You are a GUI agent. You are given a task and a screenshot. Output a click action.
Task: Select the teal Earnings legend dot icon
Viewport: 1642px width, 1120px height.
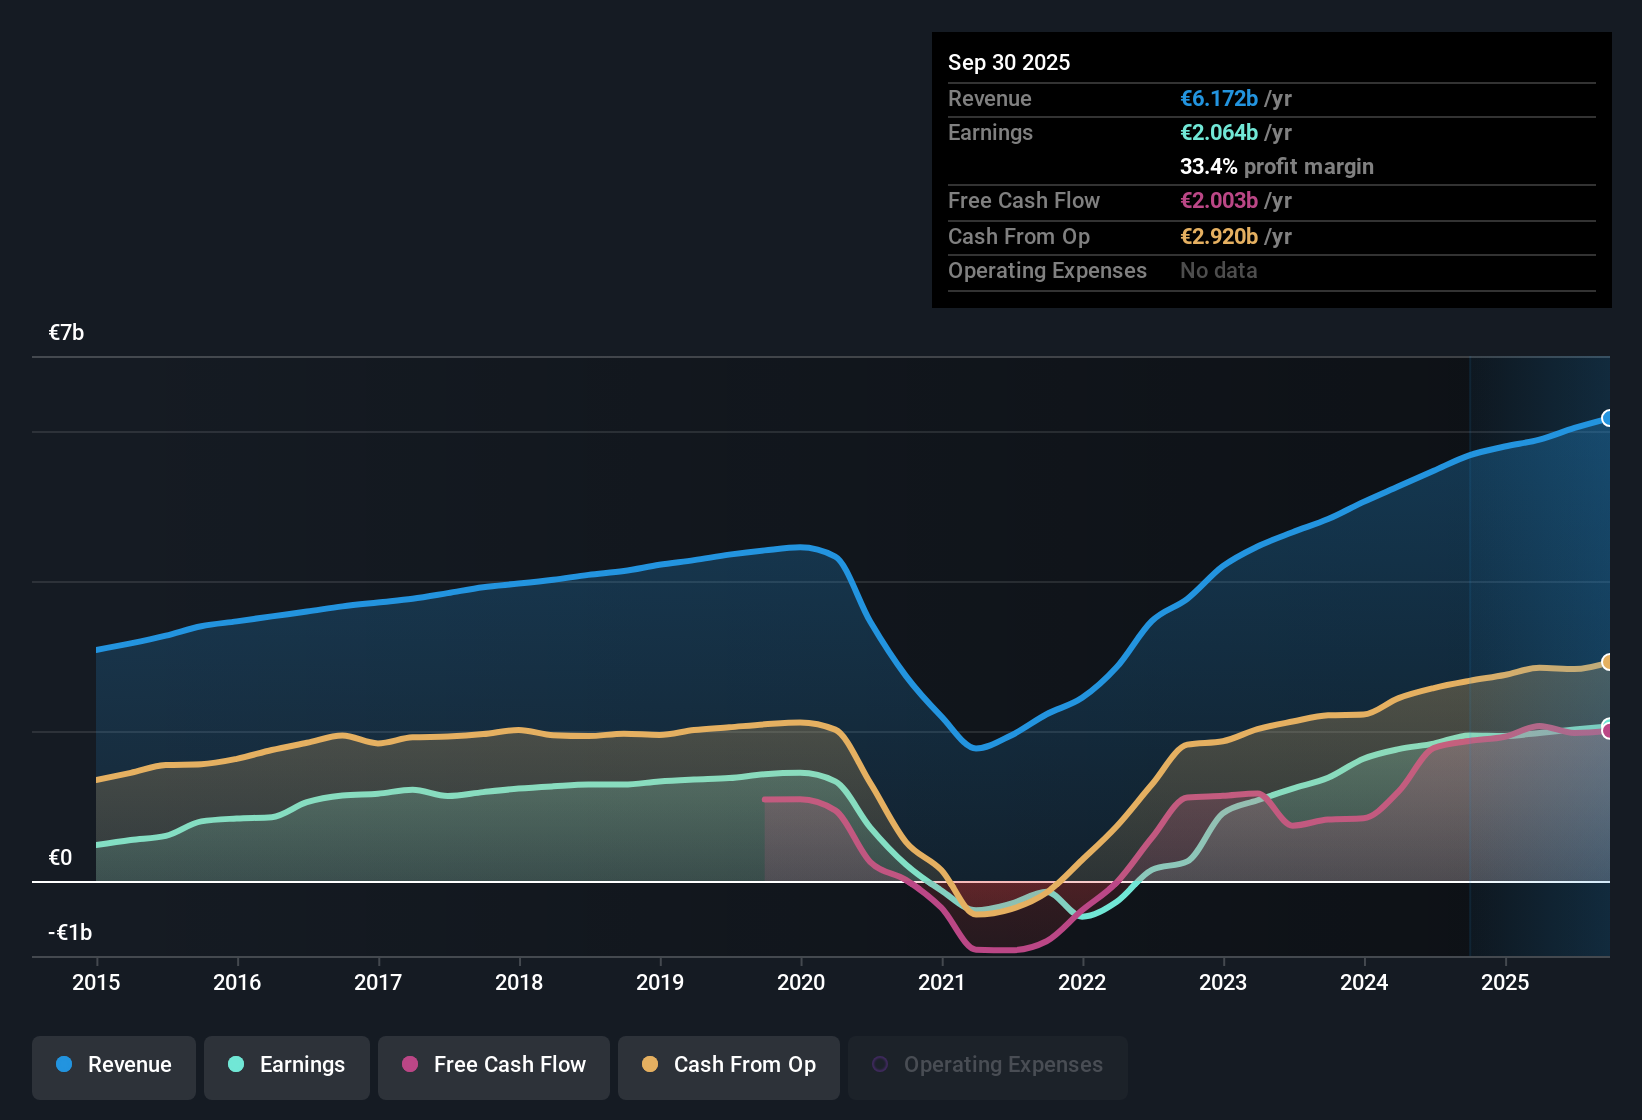236,1065
